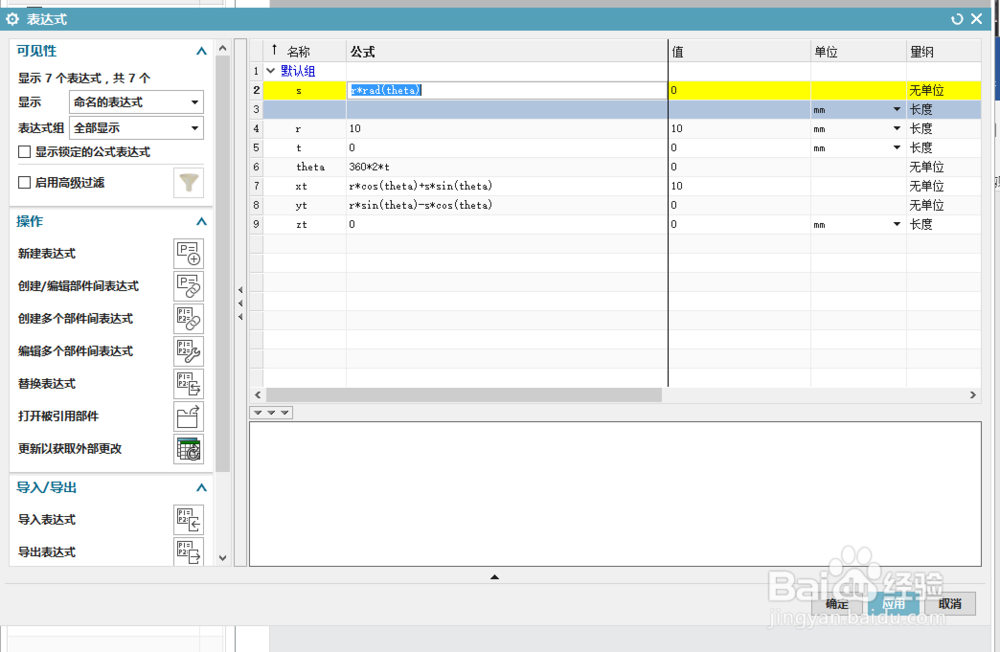The image size is (1000, 652).
Task: Click the 量纲 column header
Action: click(x=944, y=52)
